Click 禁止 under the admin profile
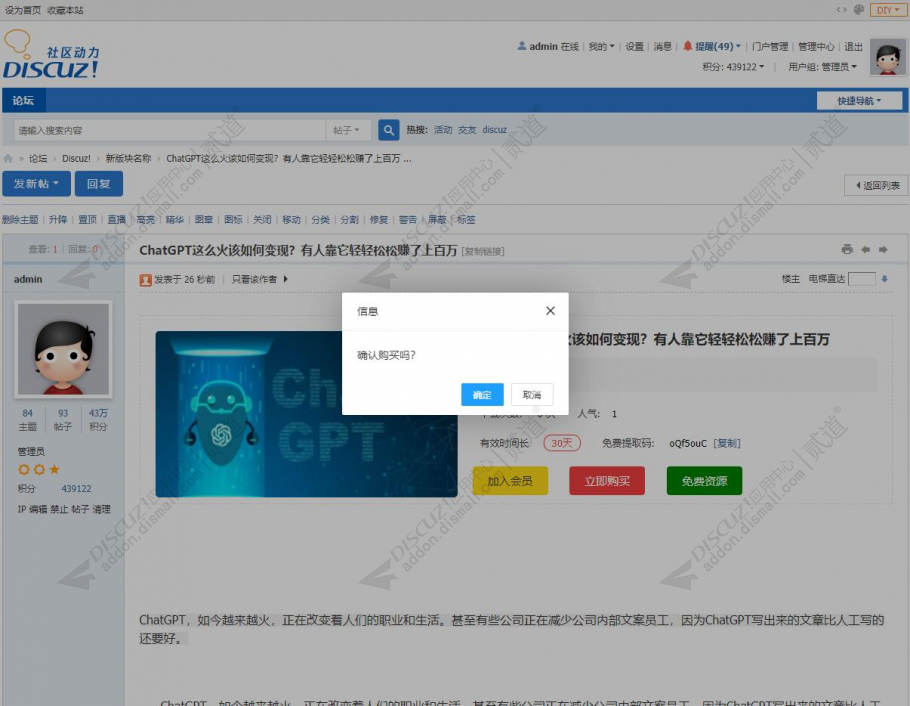The image size is (910, 706). click(59, 509)
